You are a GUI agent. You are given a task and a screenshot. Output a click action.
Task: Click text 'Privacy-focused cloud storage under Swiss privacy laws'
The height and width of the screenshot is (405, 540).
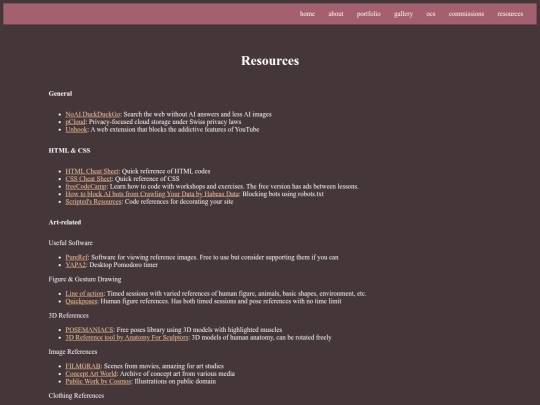point(165,122)
